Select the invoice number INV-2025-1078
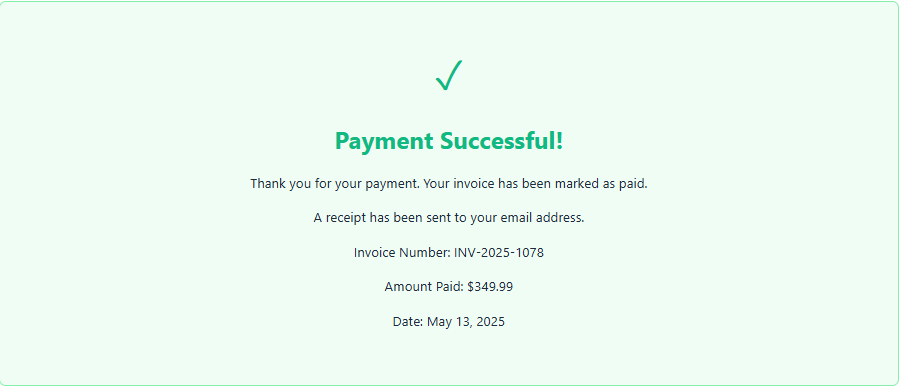 (x=499, y=253)
